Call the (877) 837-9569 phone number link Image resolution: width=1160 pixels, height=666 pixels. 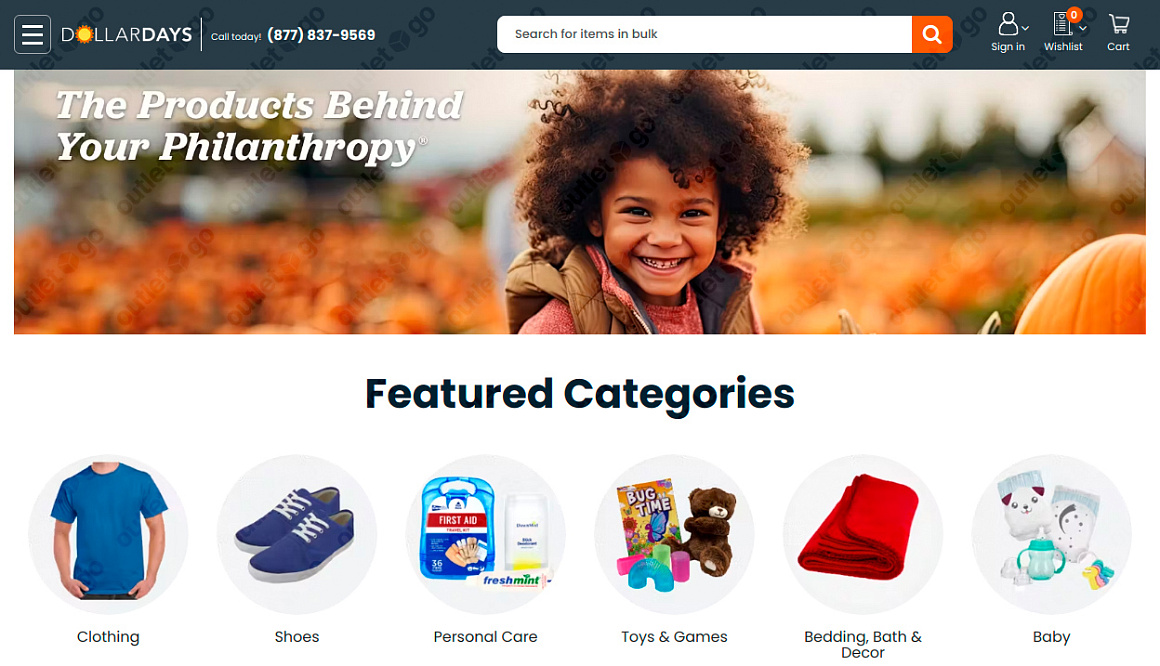coord(321,35)
